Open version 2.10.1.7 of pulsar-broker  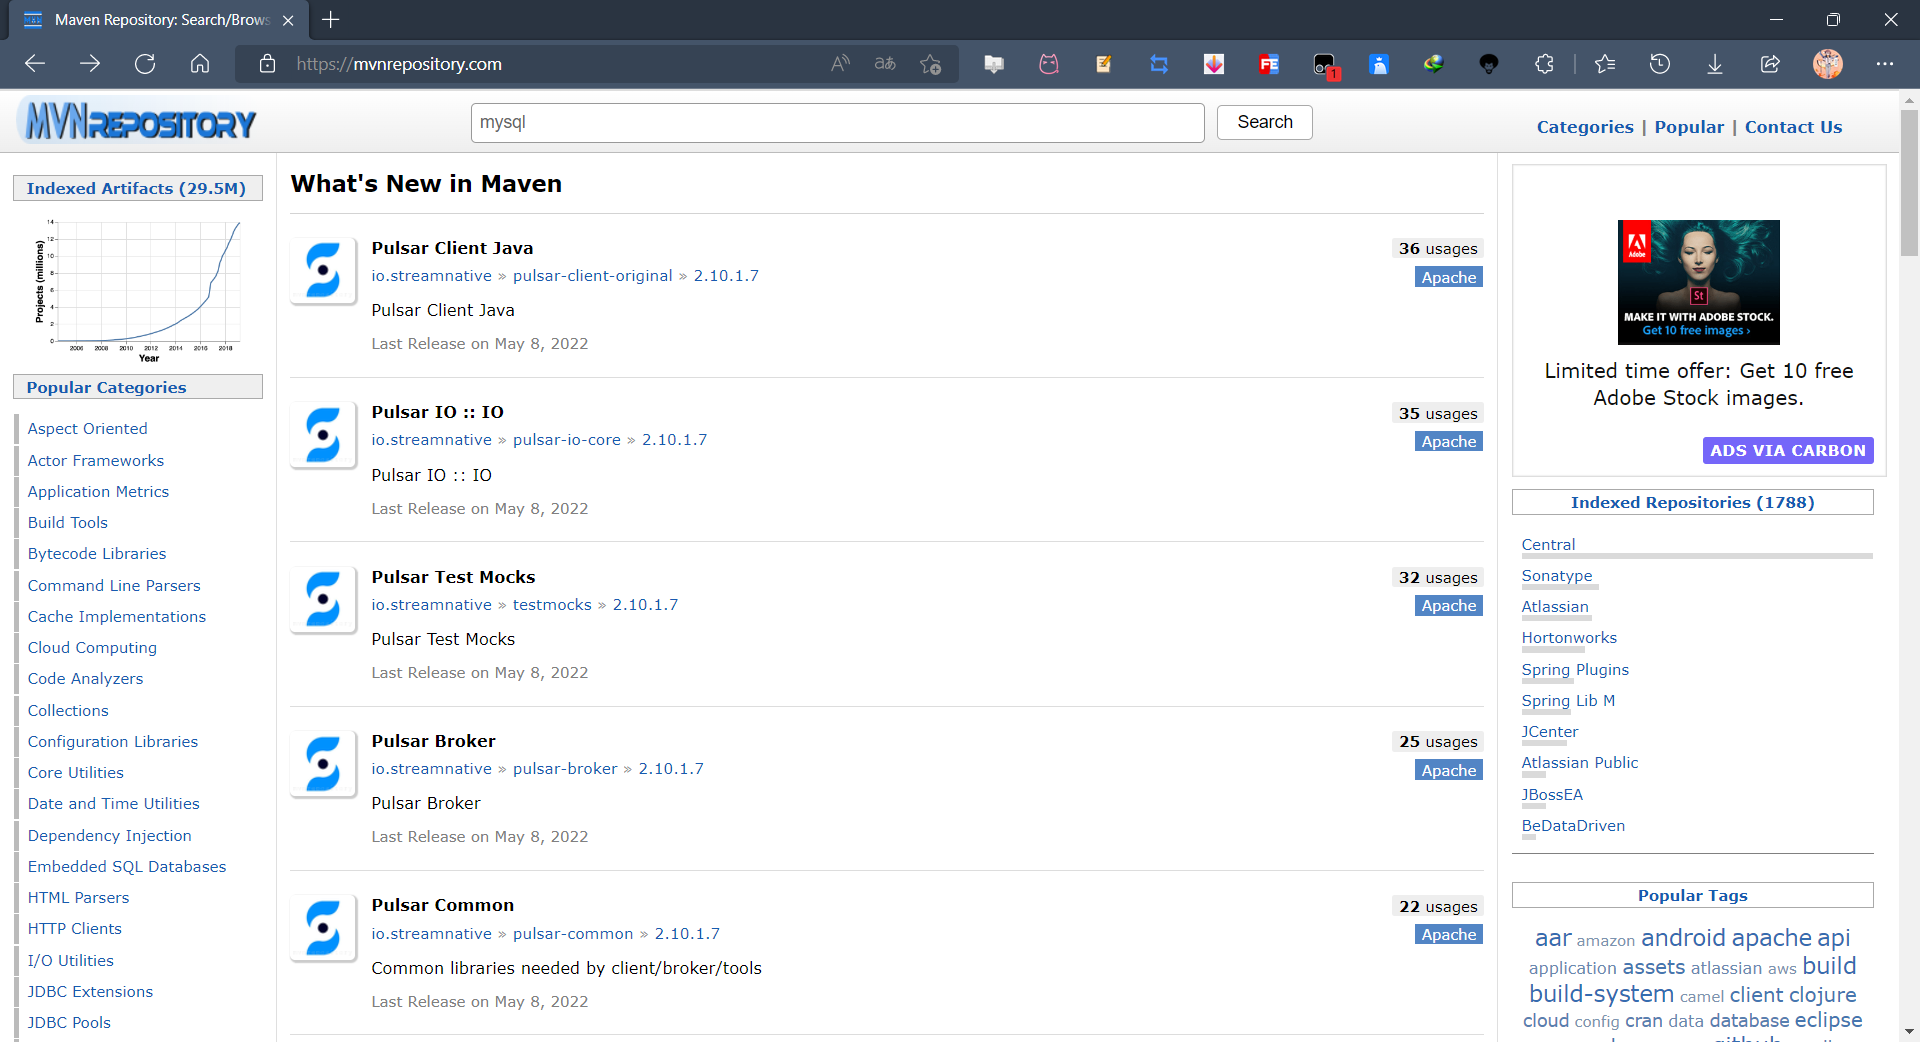[671, 769]
